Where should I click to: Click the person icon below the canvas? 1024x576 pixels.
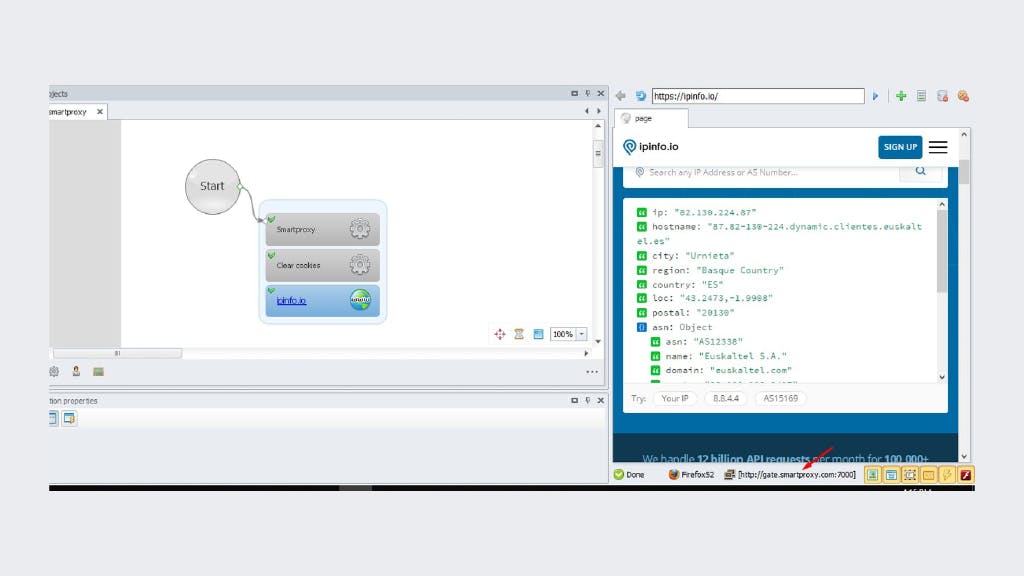point(76,371)
